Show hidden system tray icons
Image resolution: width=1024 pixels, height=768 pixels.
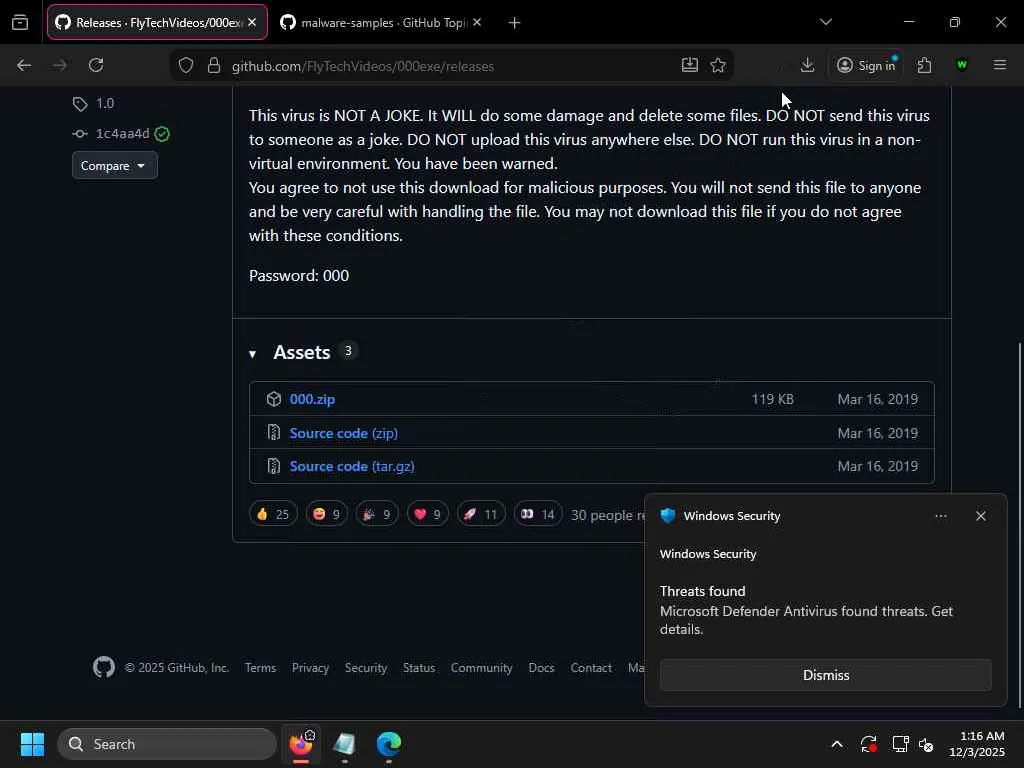click(x=837, y=744)
